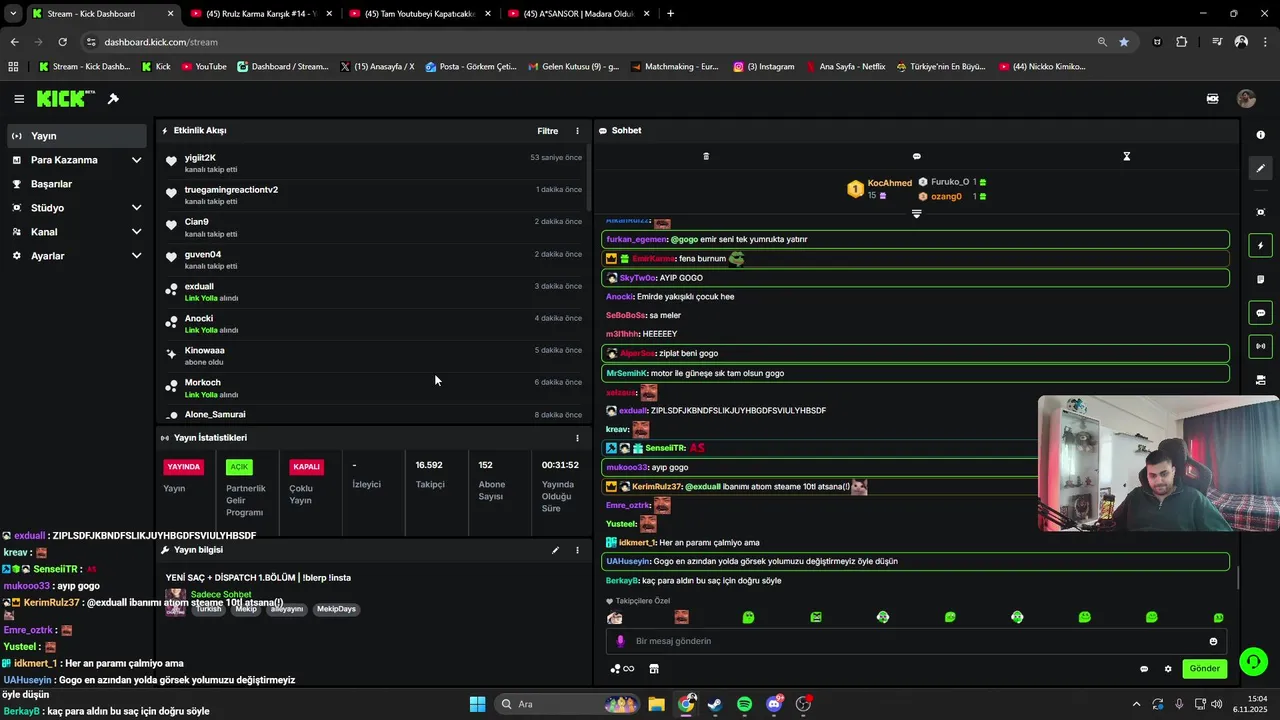This screenshot has width=1280, height=720.
Task: Collapse the chat leaderboard arrow
Action: 917,214
